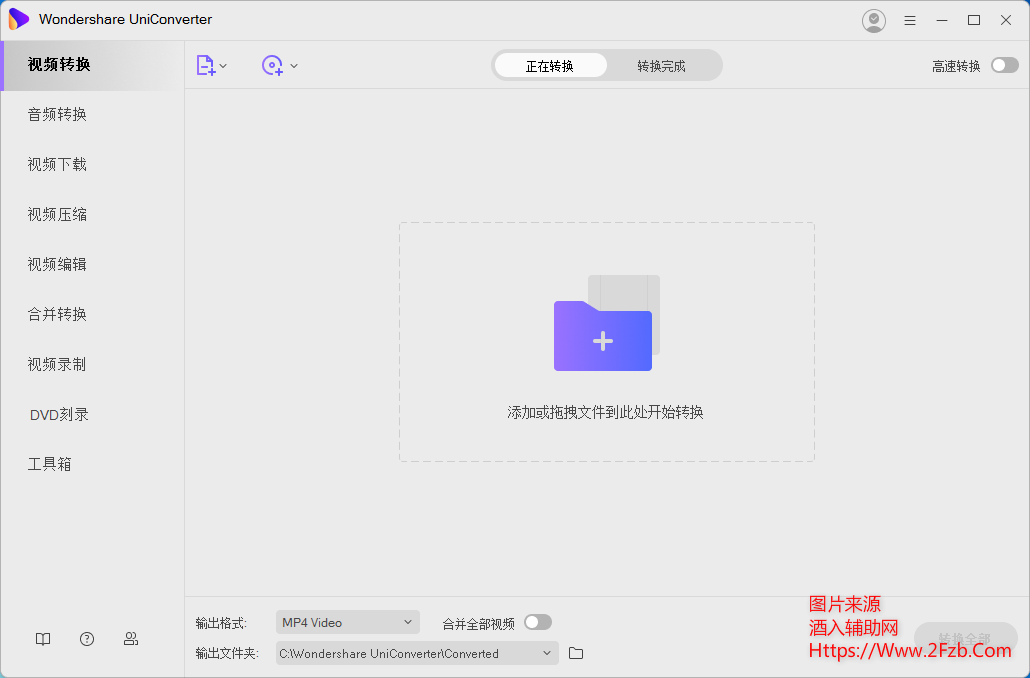
Task: Enable the 高速转换 switch
Action: click(x=1003, y=64)
